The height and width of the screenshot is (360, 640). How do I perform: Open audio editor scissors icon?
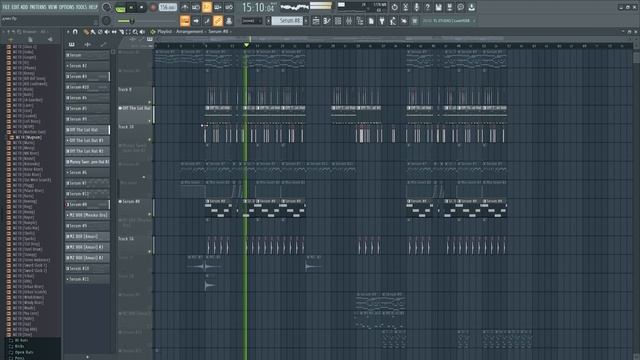[405, 7]
